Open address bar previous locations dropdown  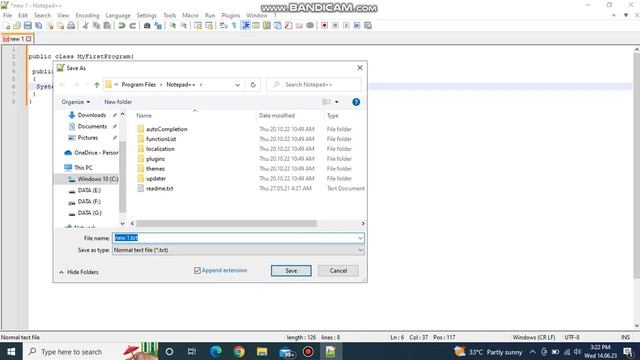(238, 85)
